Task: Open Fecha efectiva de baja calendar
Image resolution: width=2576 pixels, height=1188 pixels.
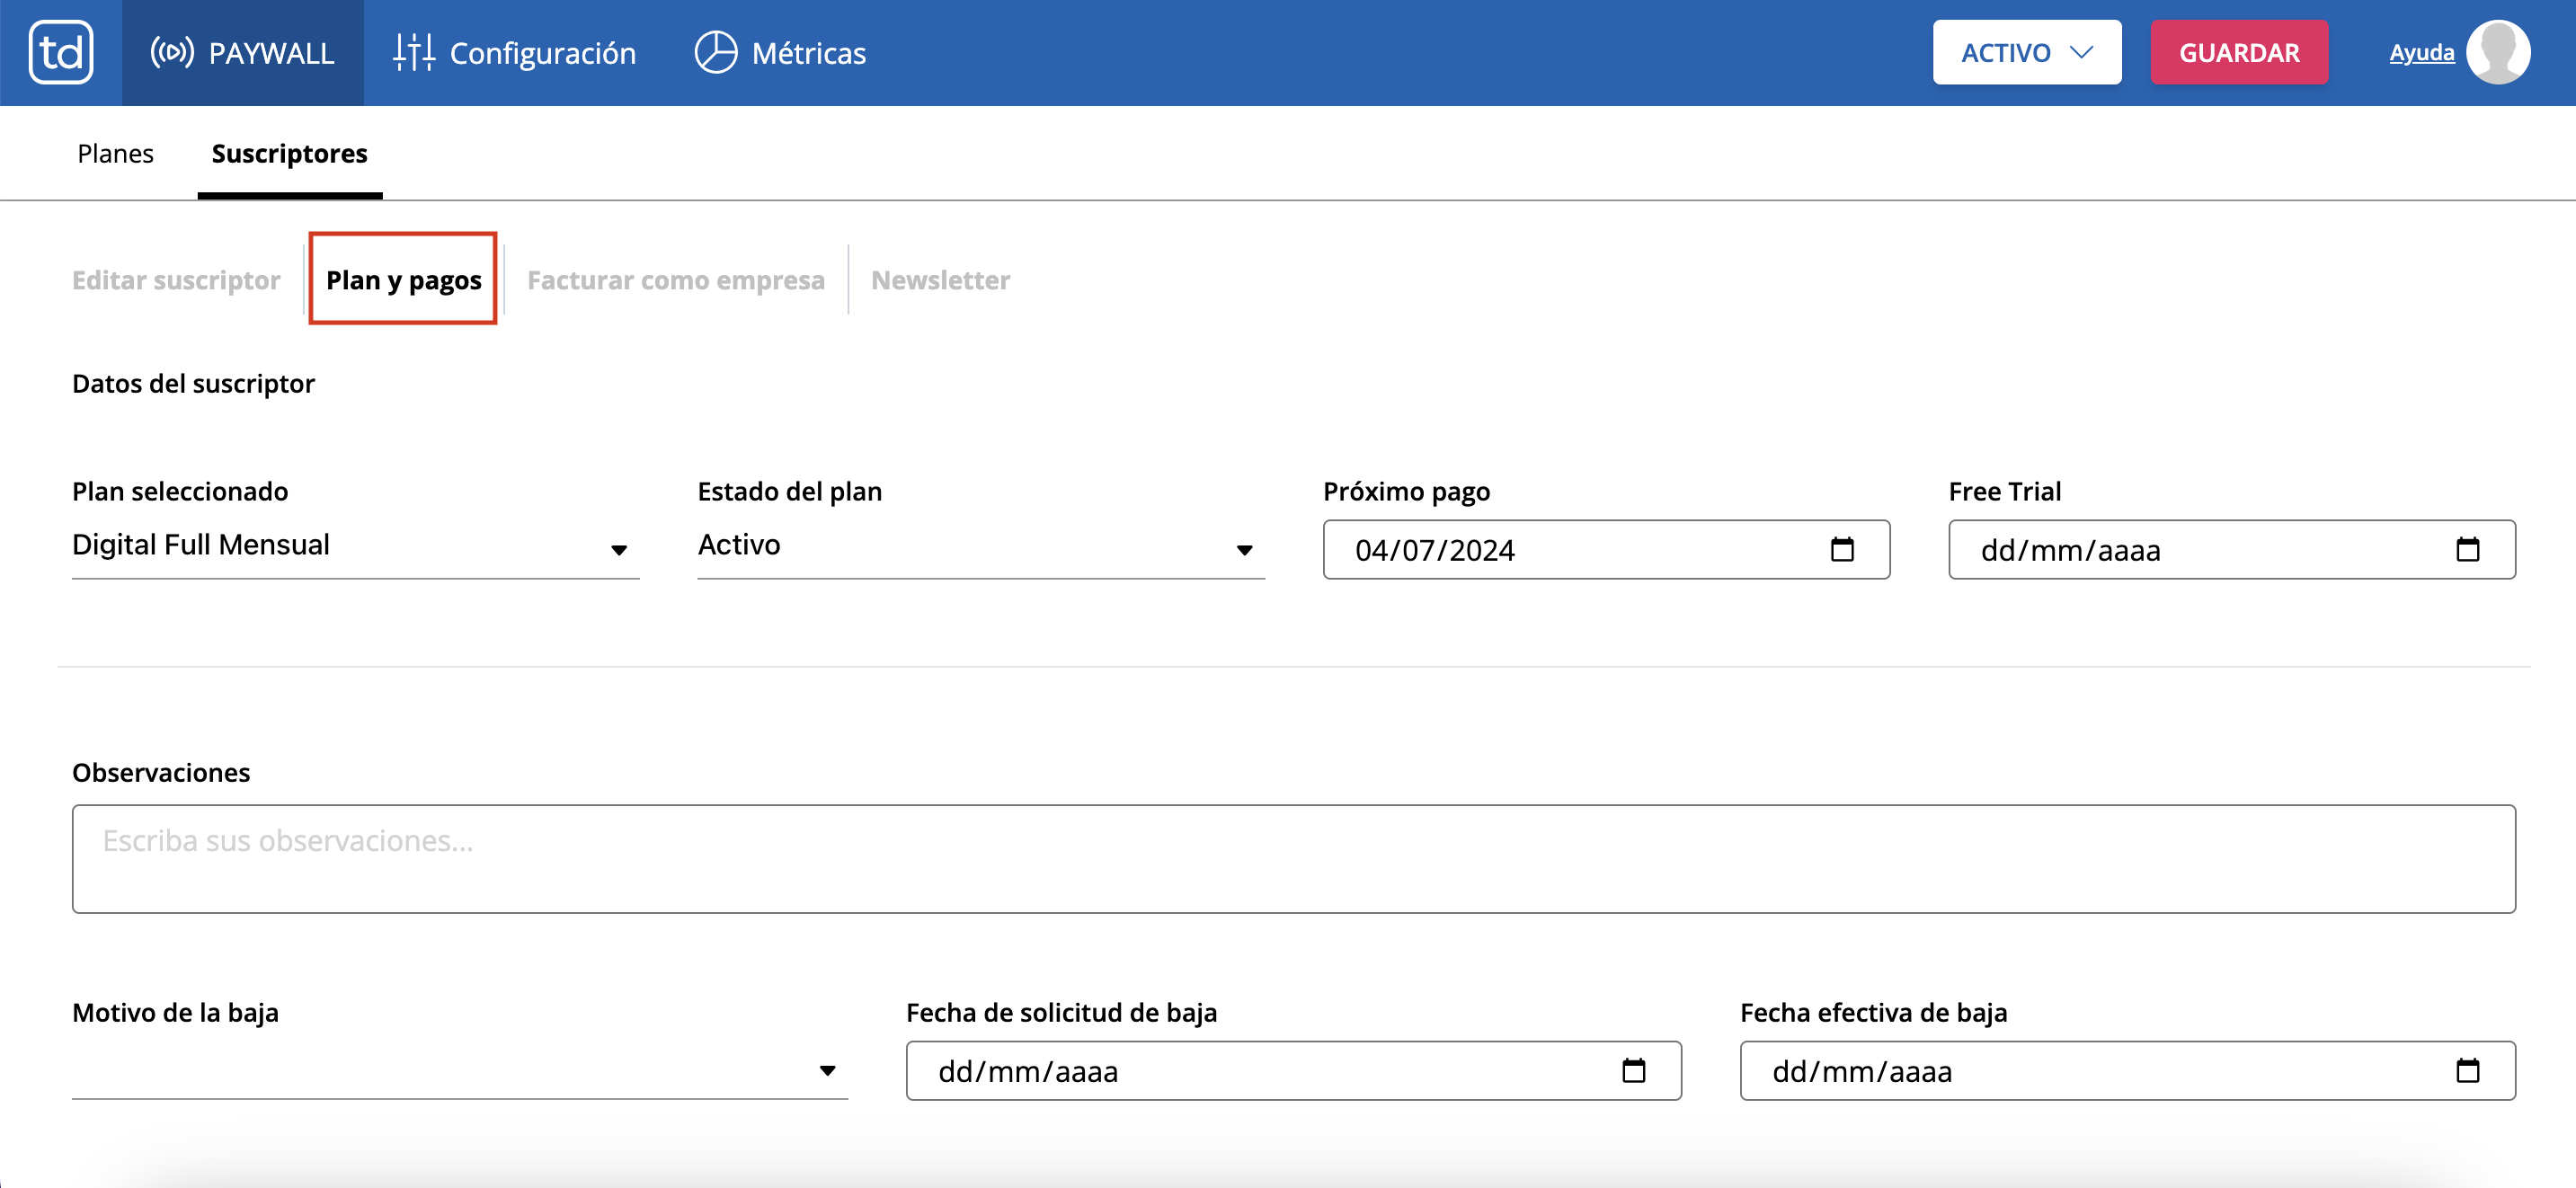Action: point(2467,1071)
